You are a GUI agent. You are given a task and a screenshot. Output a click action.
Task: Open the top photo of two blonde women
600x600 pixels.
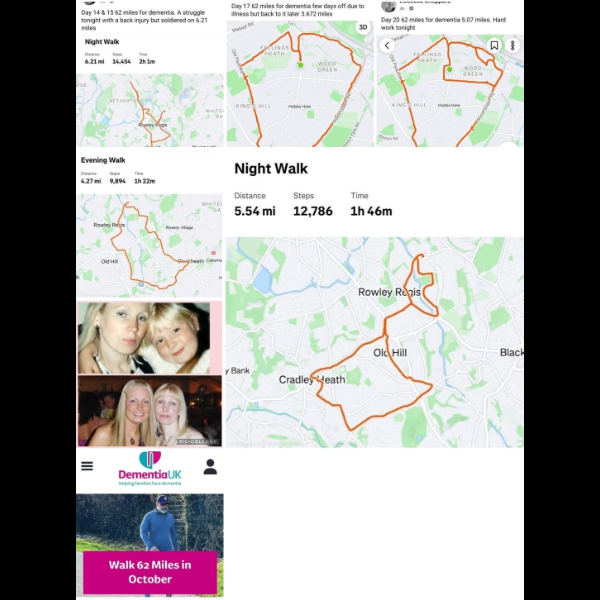(144, 338)
